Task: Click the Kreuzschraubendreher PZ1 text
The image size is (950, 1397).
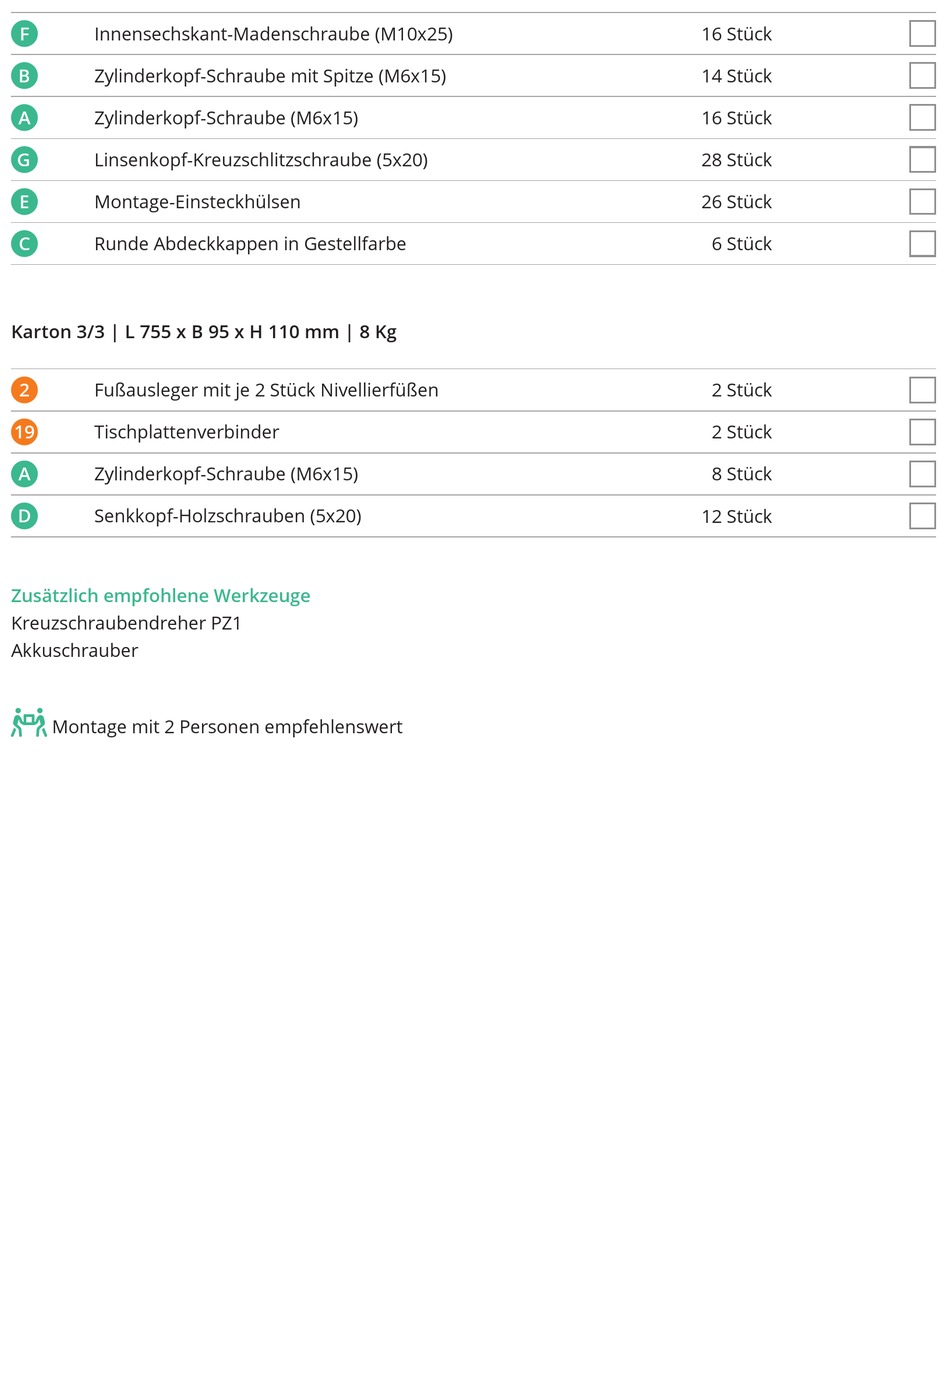Action: pyautogui.click(x=126, y=623)
